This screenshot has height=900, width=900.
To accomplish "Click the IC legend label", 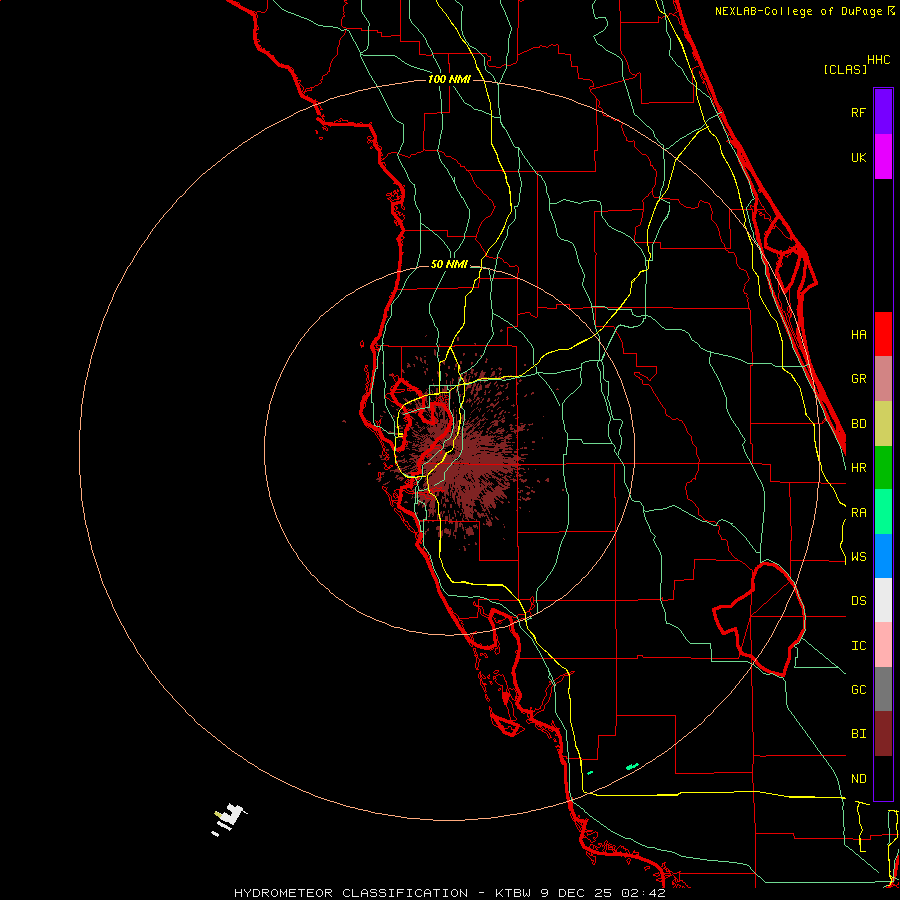I will pos(858,646).
